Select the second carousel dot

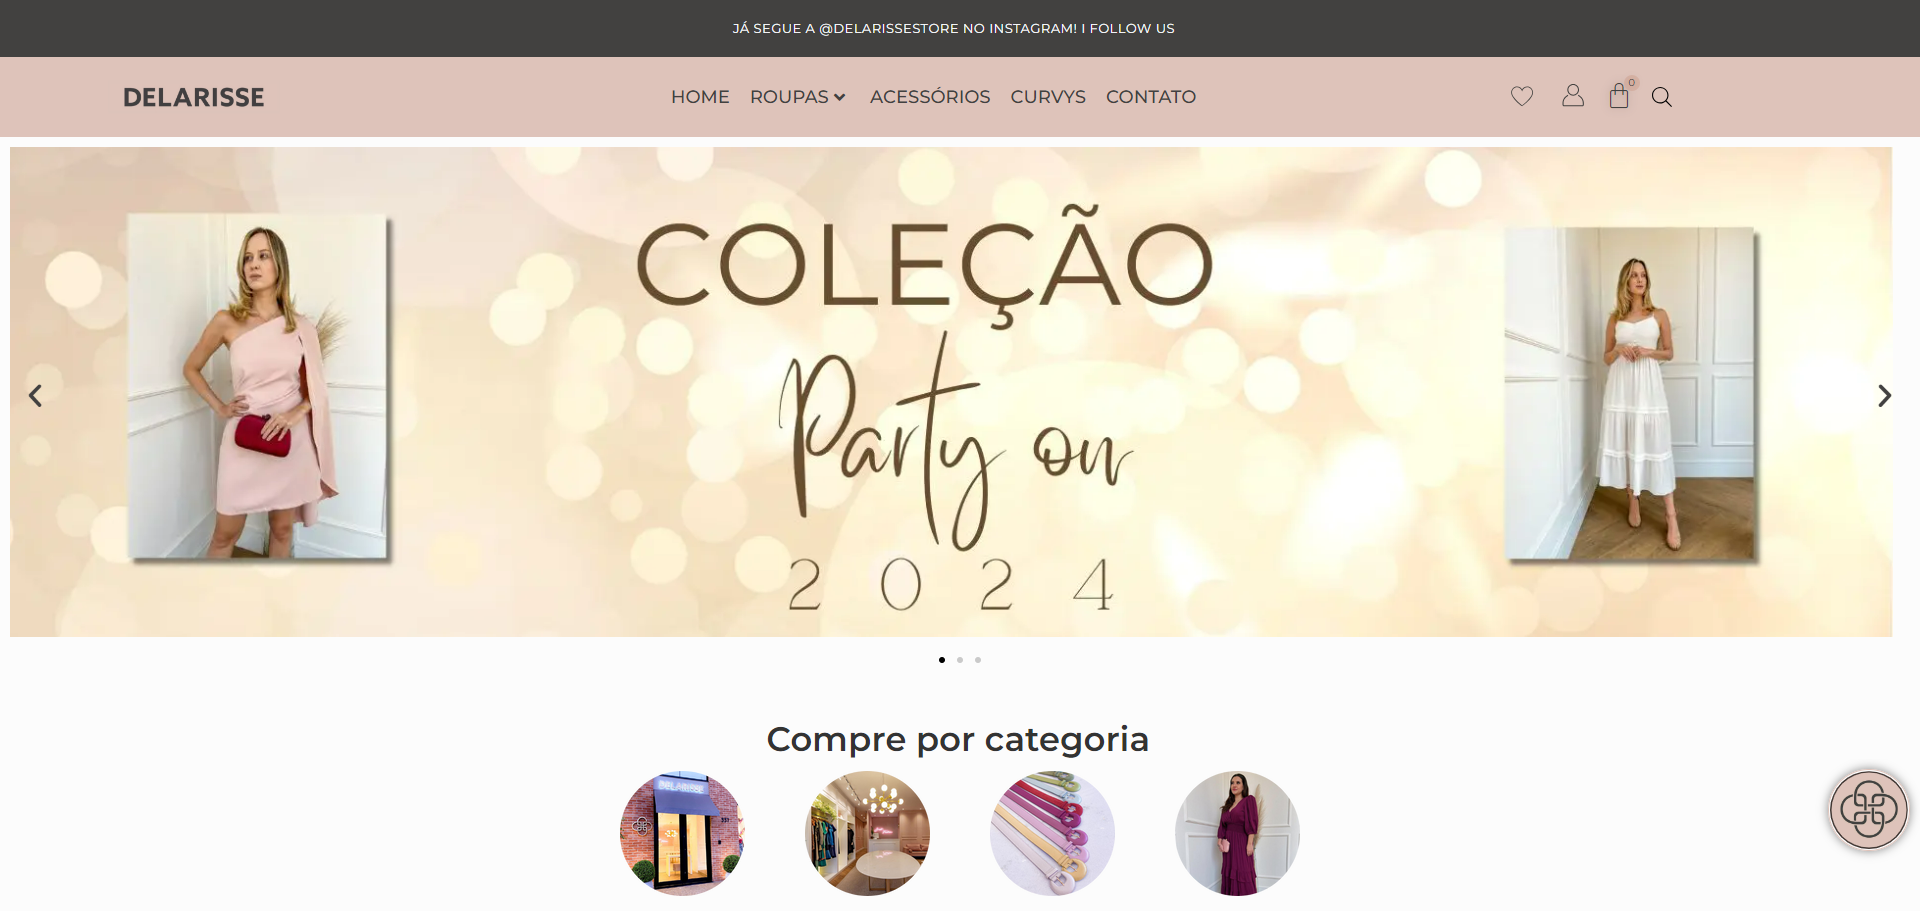pyautogui.click(x=960, y=660)
